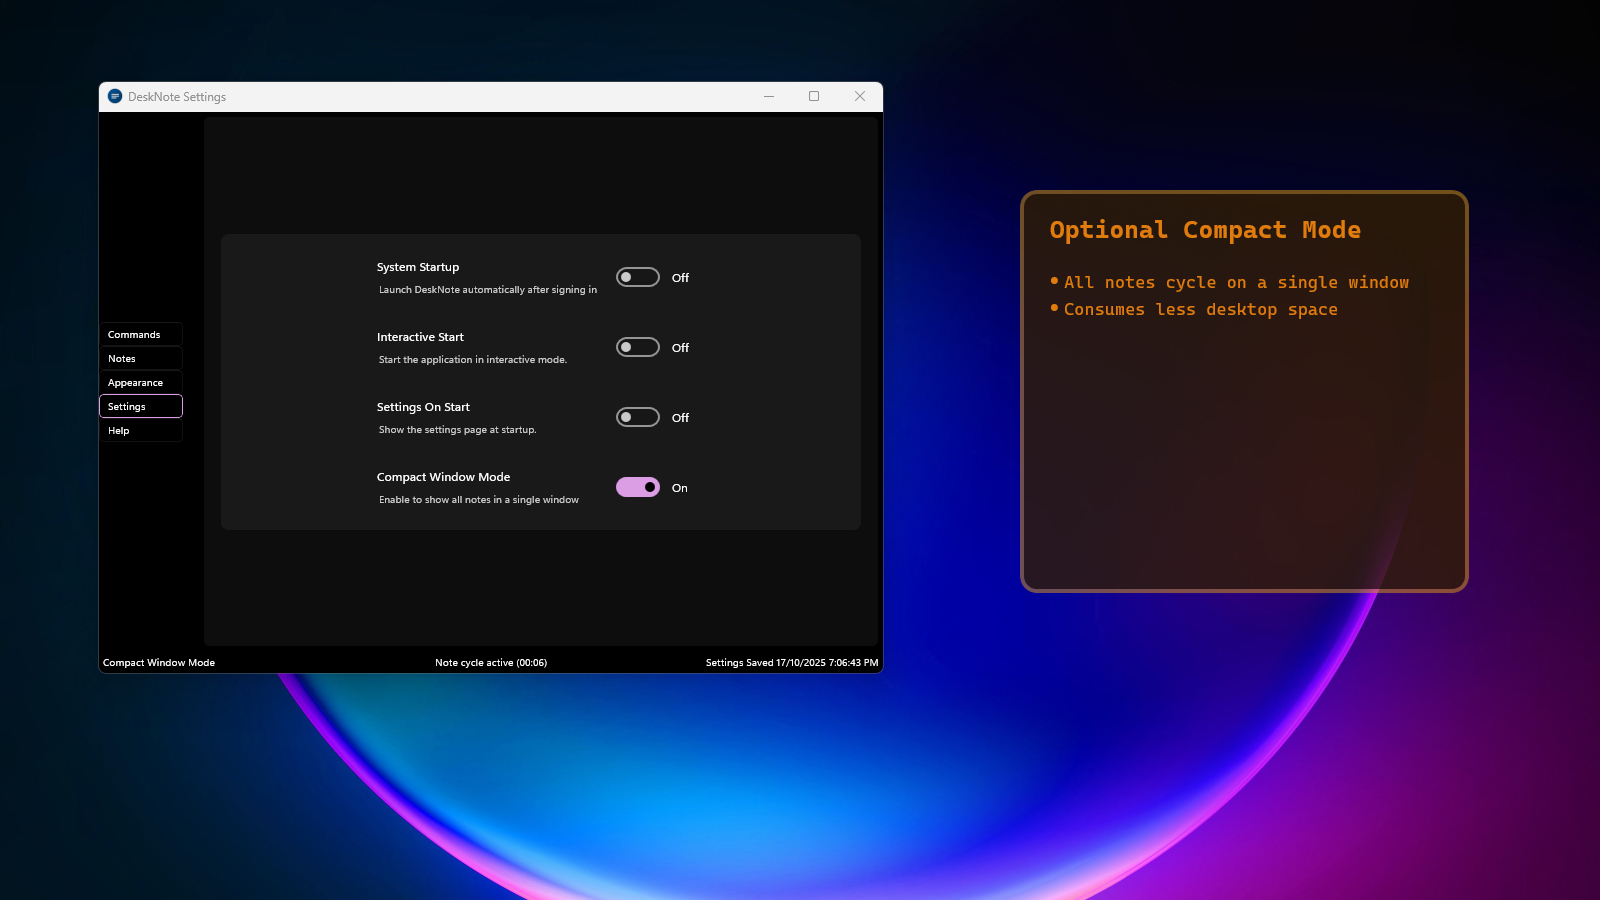Viewport: 1600px width, 900px height.
Task: Enable Settings On Start
Action: 637,417
